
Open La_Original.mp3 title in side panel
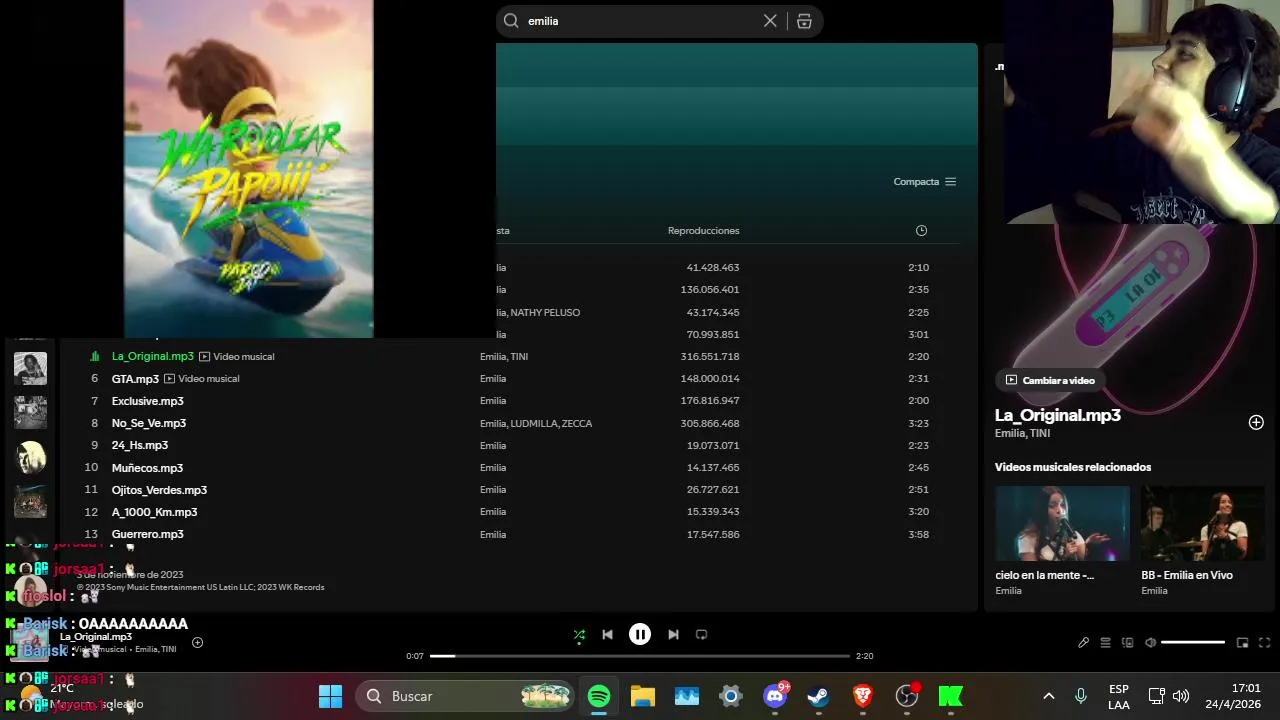[x=1057, y=415]
